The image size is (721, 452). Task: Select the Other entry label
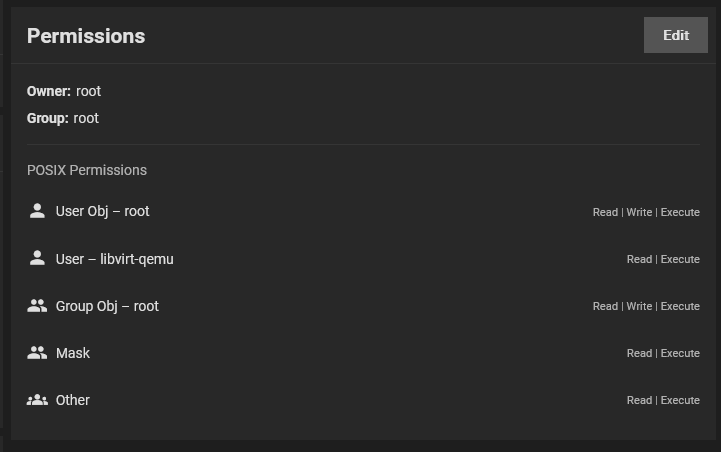tap(73, 400)
